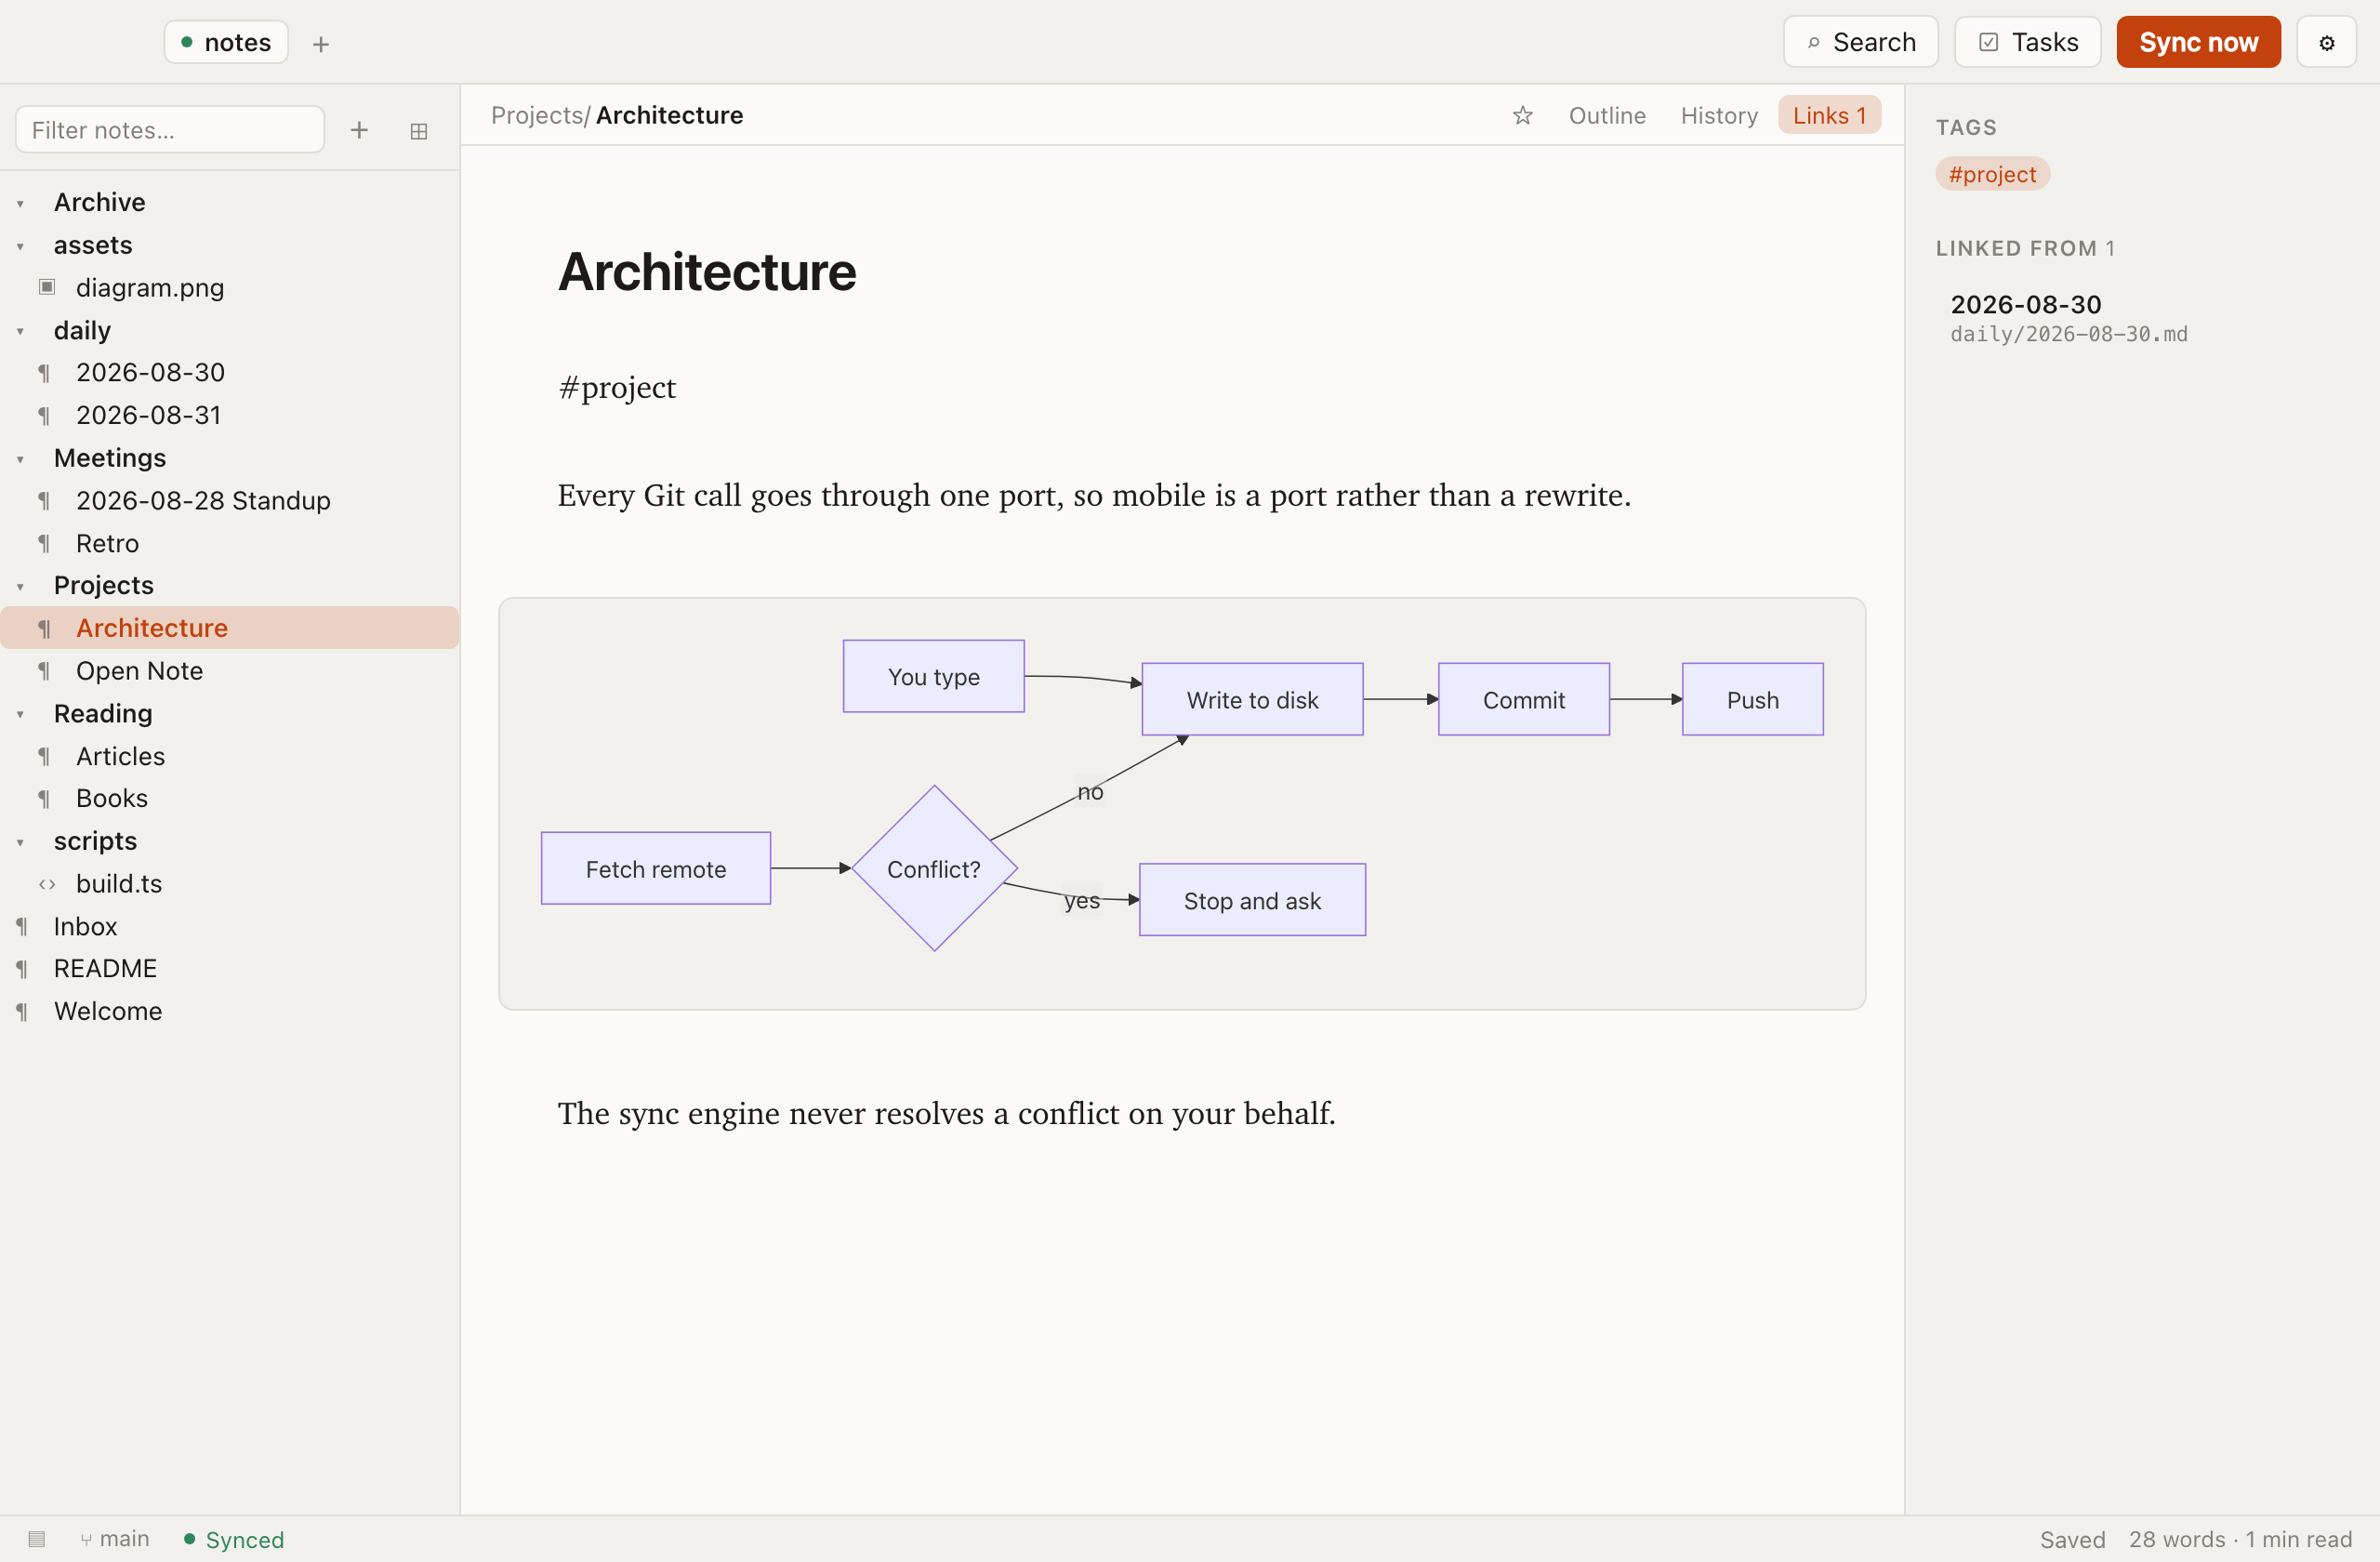
Task: Click daily/2026-08-30.md path text
Action: (2068, 335)
